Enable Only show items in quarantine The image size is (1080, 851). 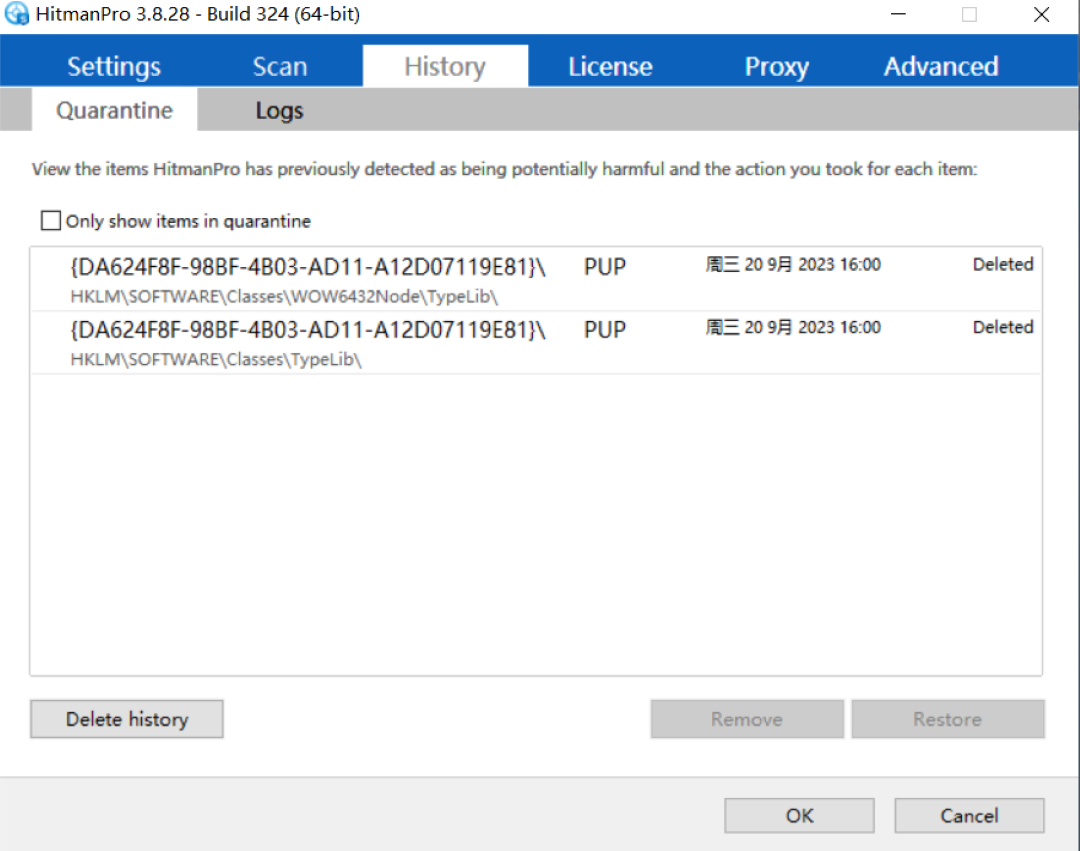pos(51,221)
